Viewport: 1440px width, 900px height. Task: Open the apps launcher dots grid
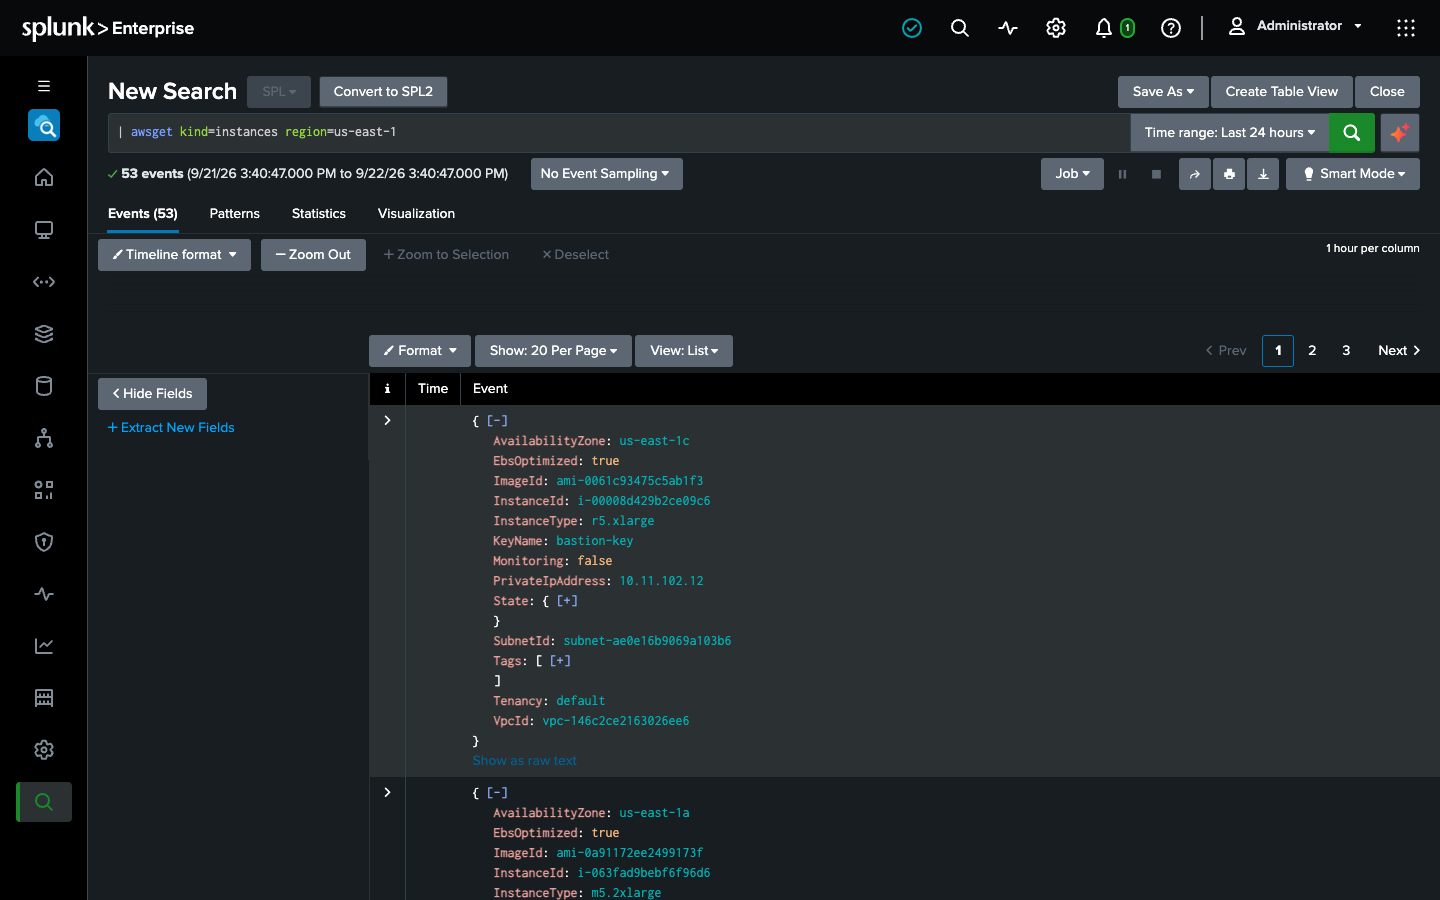tap(1406, 28)
